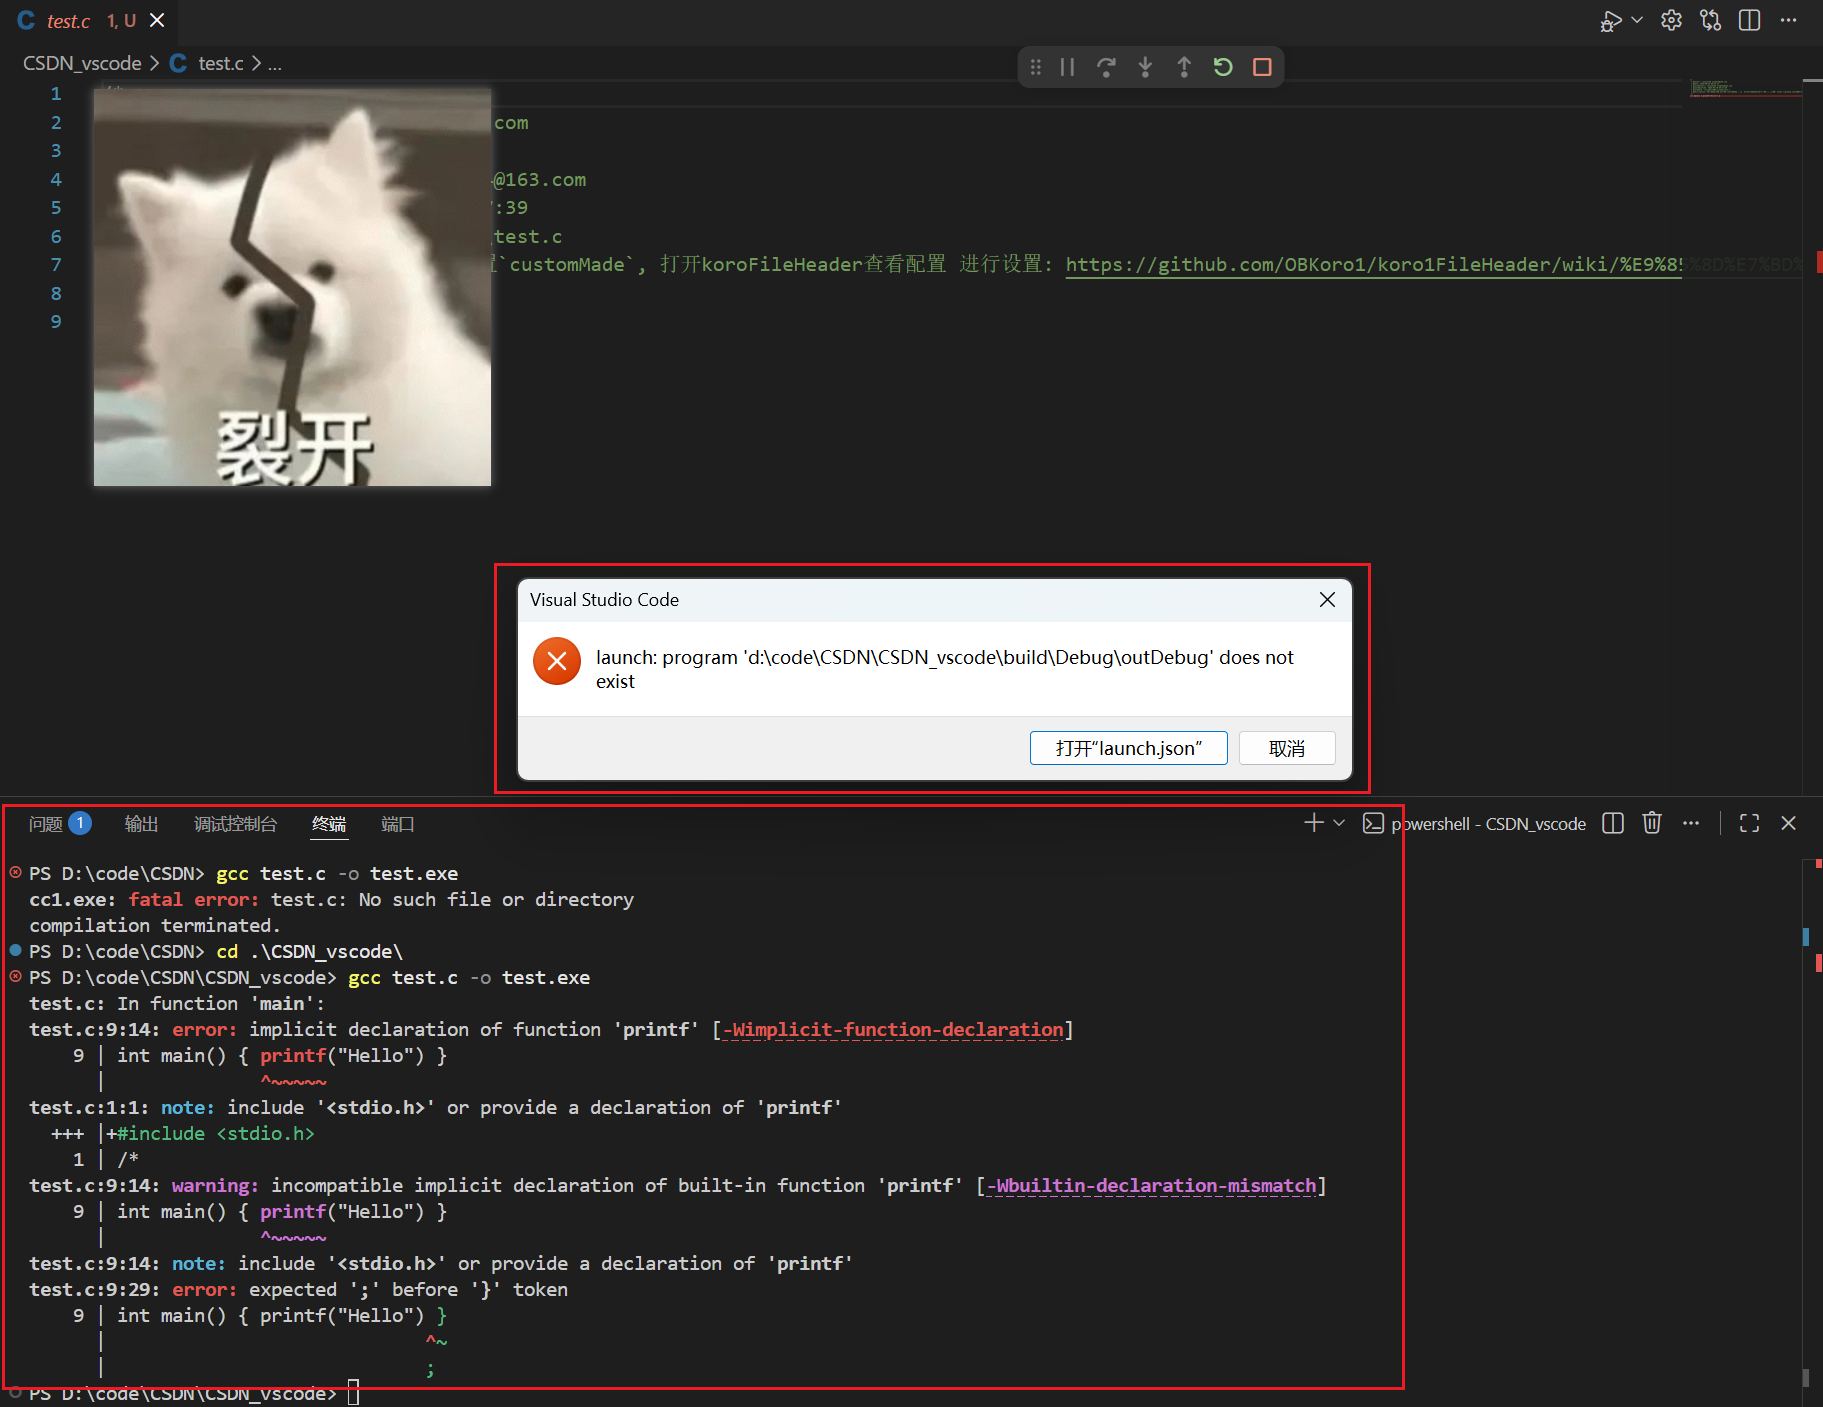Restart the debug session
This screenshot has width=1823, height=1407.
click(x=1223, y=67)
